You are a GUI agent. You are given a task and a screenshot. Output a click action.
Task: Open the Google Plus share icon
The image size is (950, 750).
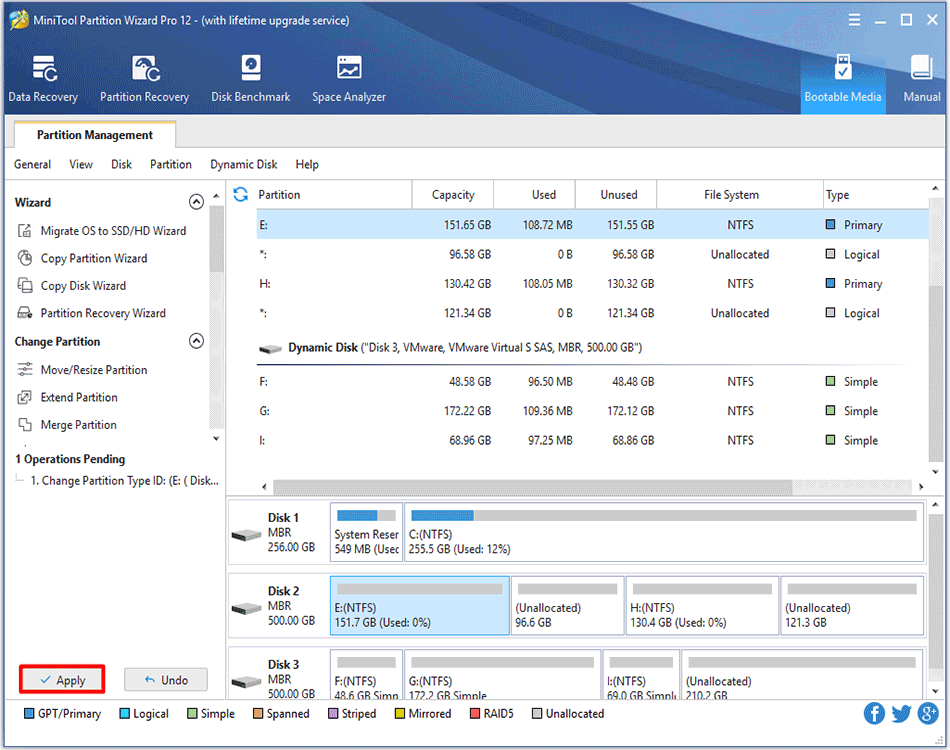[928, 714]
